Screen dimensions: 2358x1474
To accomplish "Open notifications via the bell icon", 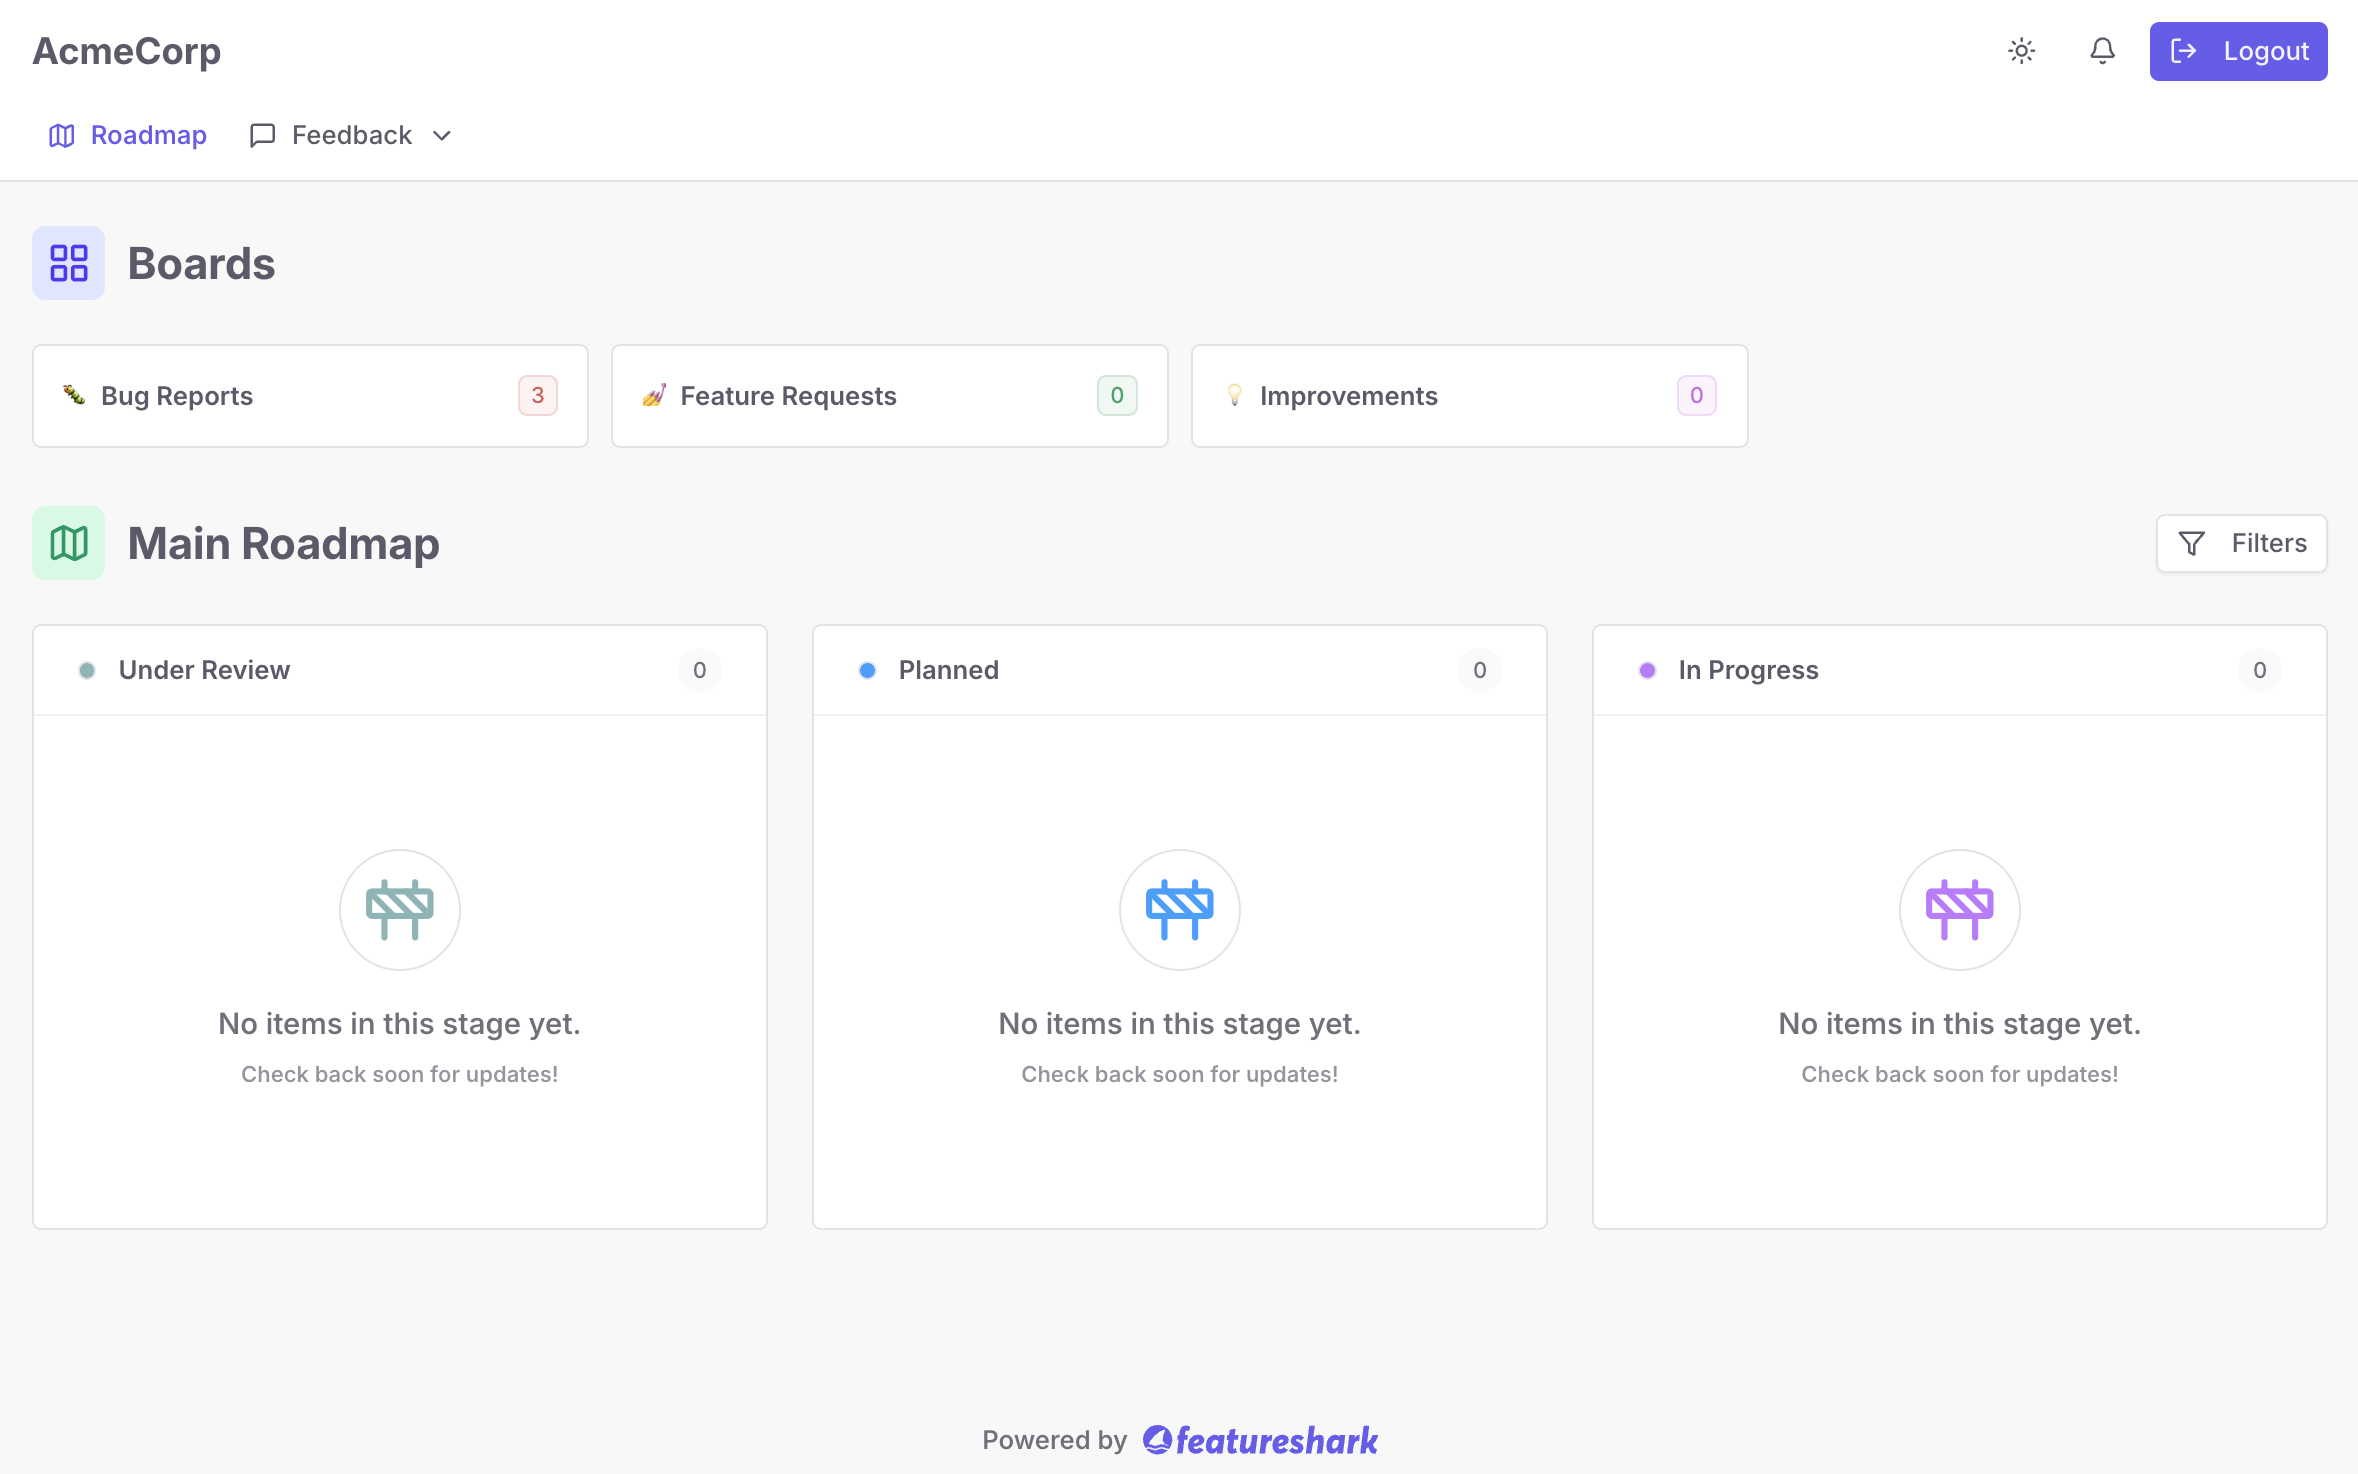I will coord(2102,51).
